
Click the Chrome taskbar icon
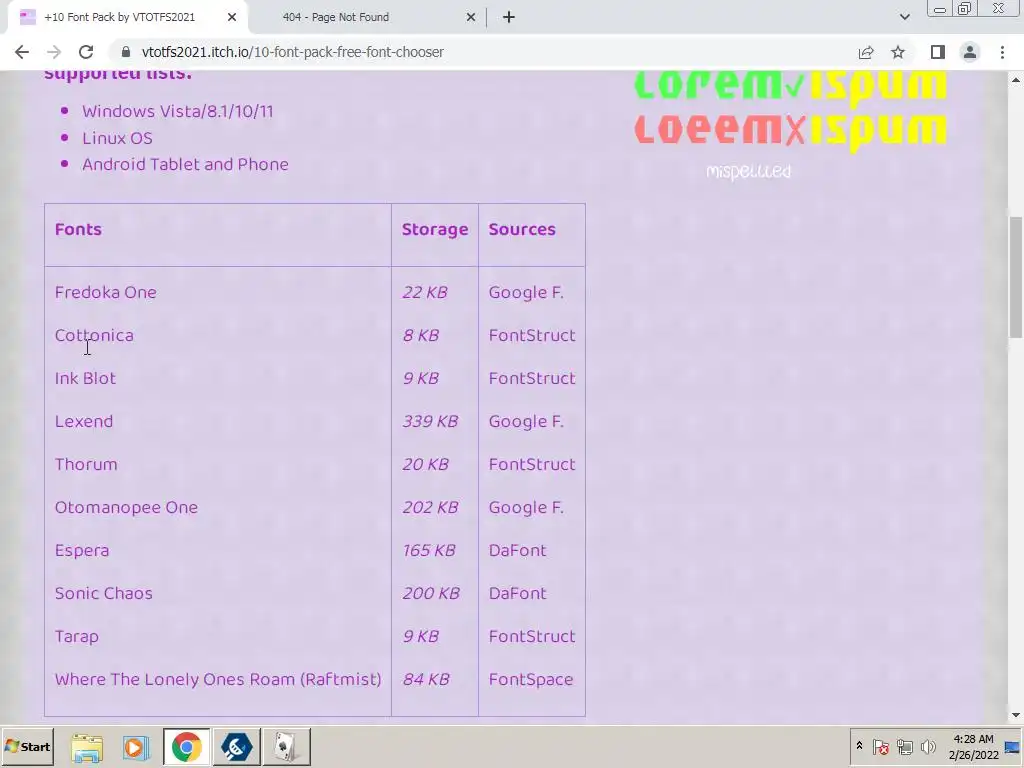[187, 747]
